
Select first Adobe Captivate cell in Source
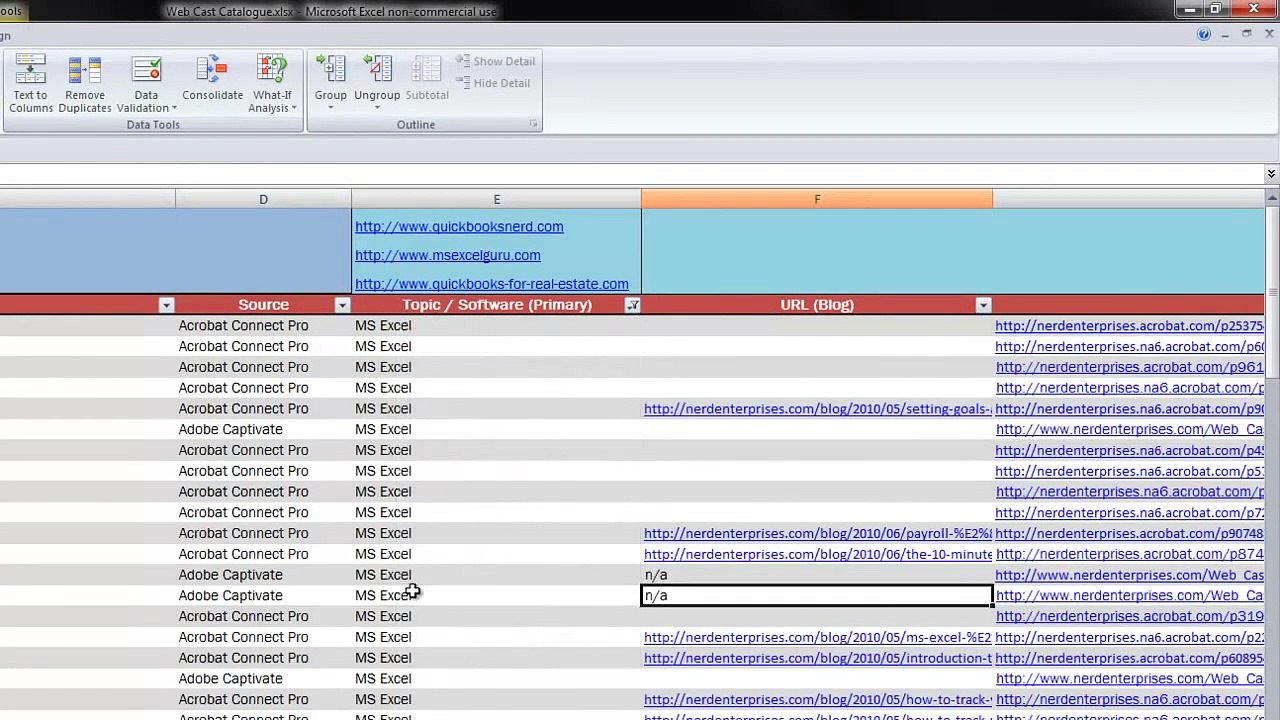click(x=264, y=430)
